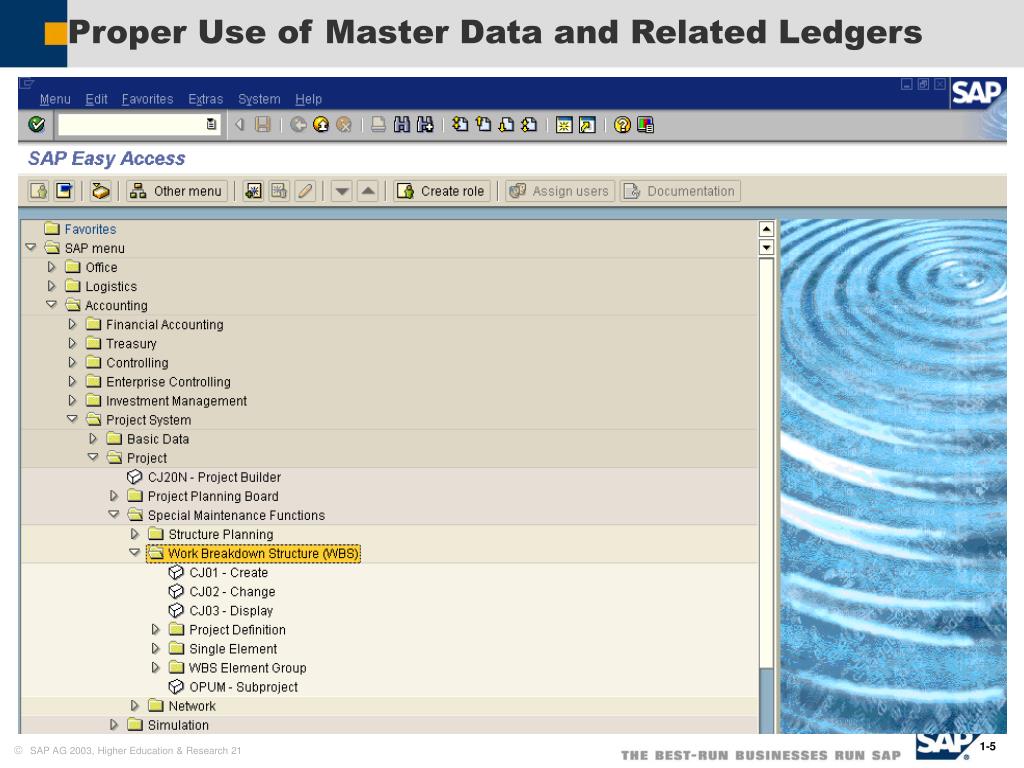1024x768 pixels.
Task: Click the Create New Session icon
Action: [x=564, y=125]
